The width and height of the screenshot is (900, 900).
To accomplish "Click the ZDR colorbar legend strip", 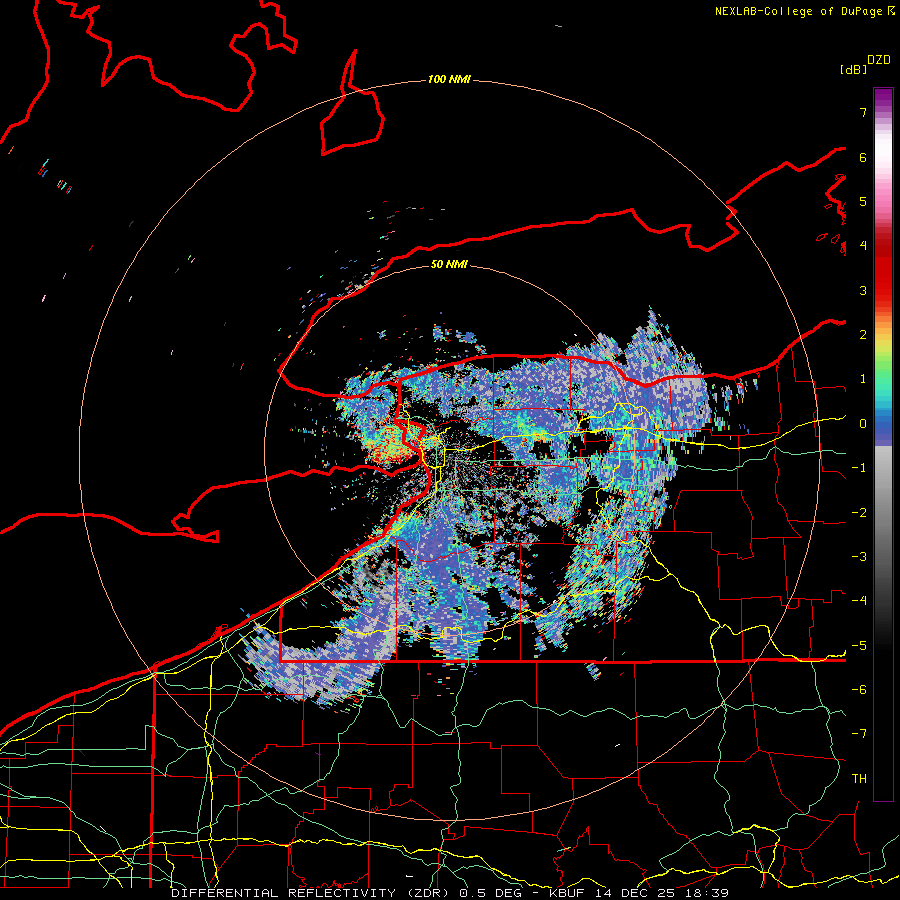I will (883, 444).
